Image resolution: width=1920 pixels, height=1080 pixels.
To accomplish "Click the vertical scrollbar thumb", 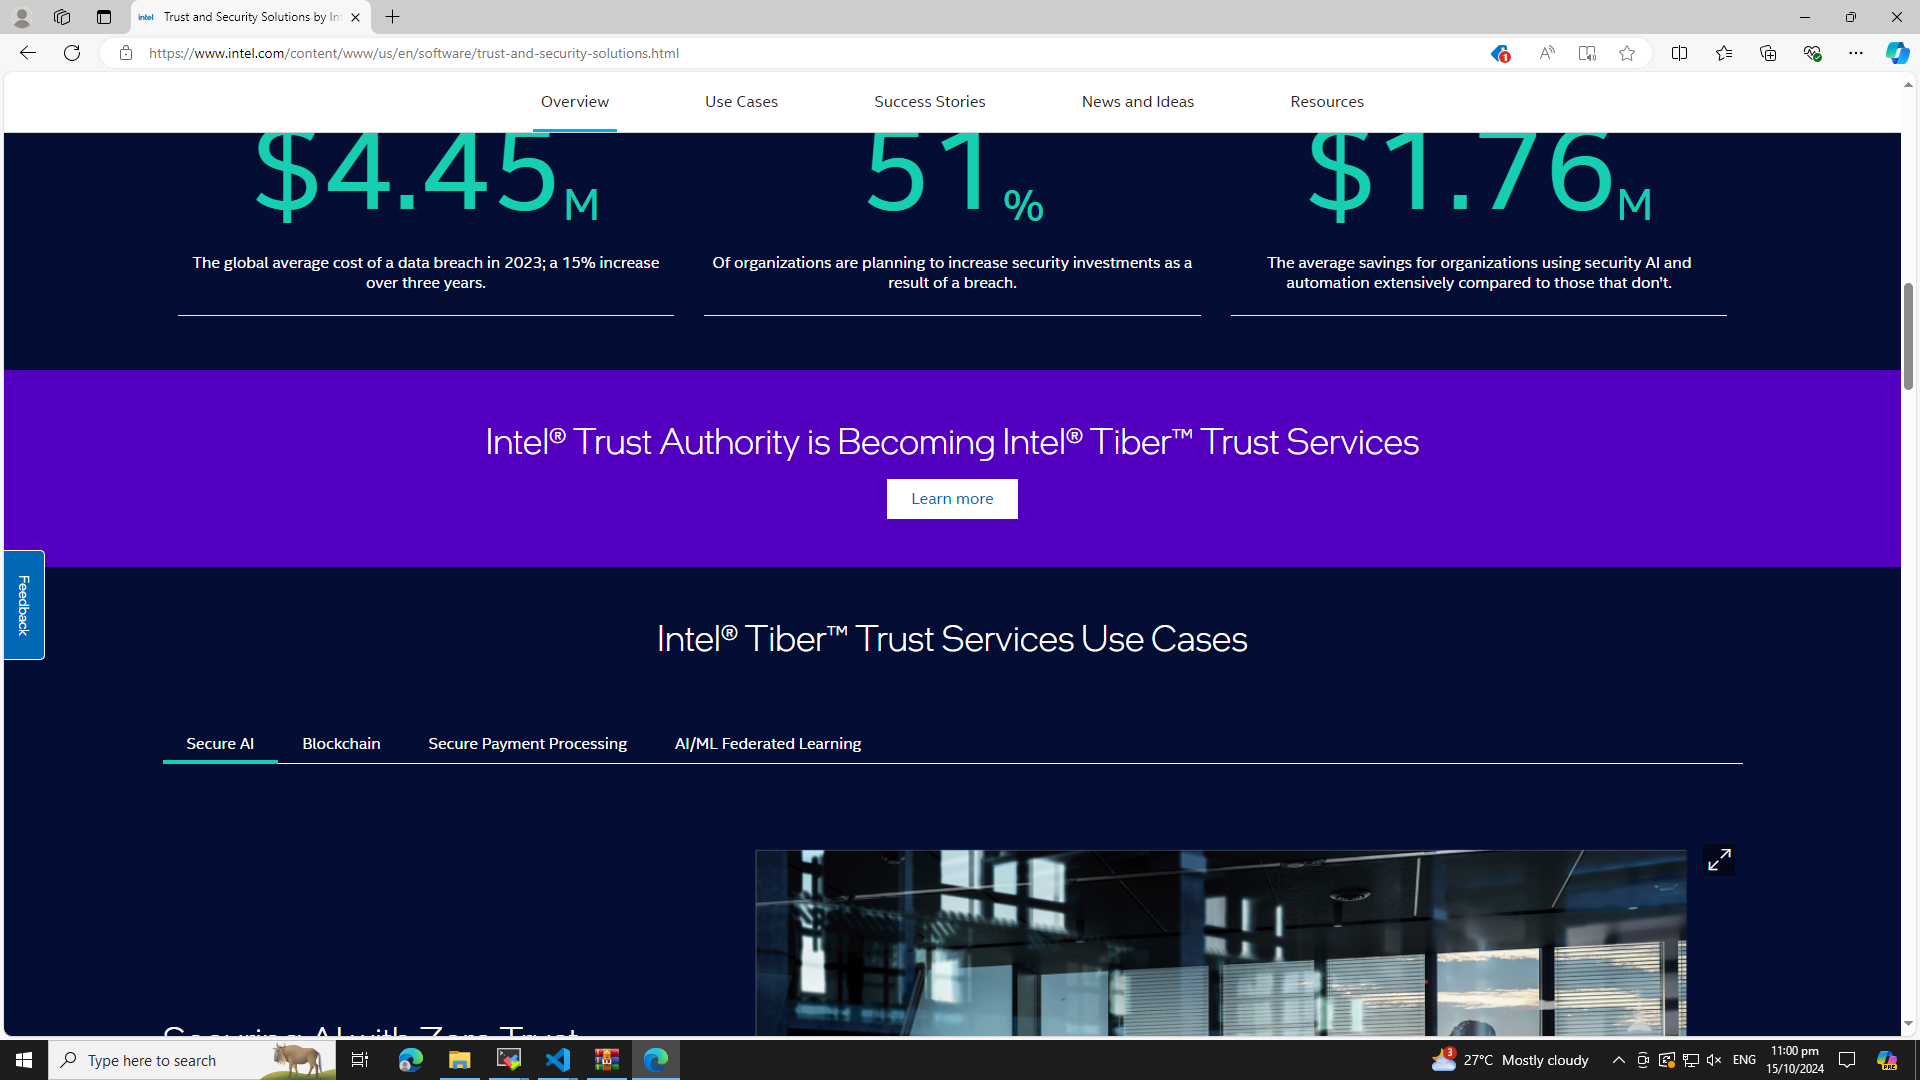I will (1908, 335).
